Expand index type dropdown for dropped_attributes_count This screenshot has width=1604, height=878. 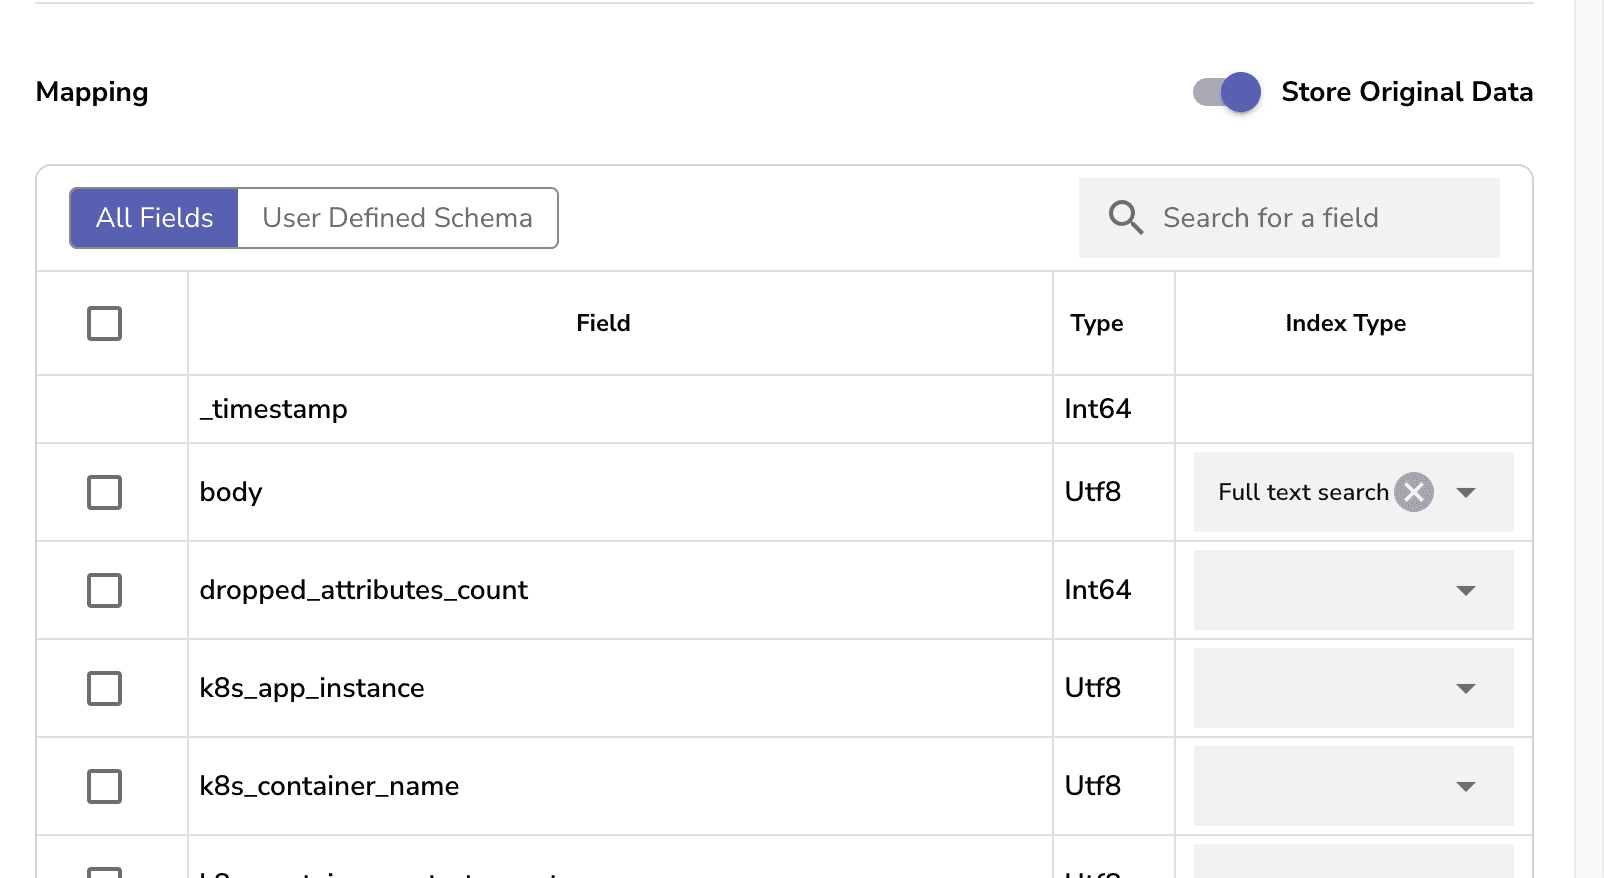pos(1466,590)
